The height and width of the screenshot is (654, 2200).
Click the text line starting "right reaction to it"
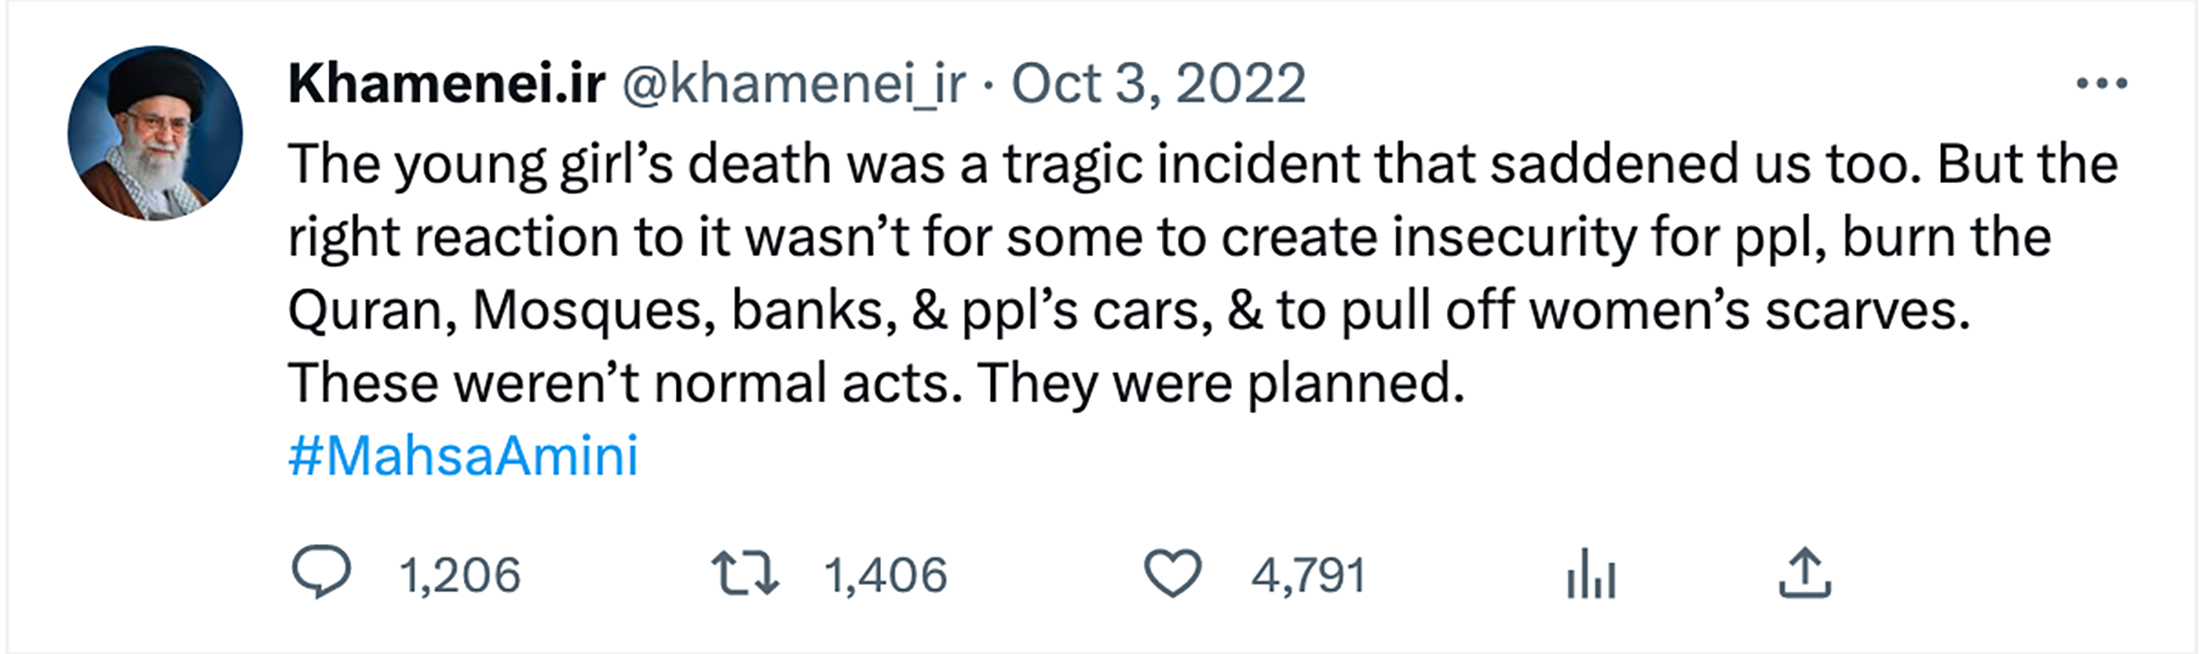(x=1168, y=237)
